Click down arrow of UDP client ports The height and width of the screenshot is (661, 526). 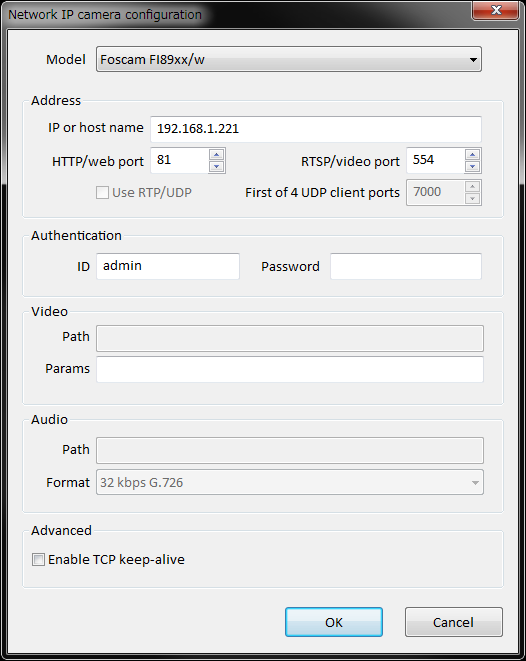tap(472, 199)
